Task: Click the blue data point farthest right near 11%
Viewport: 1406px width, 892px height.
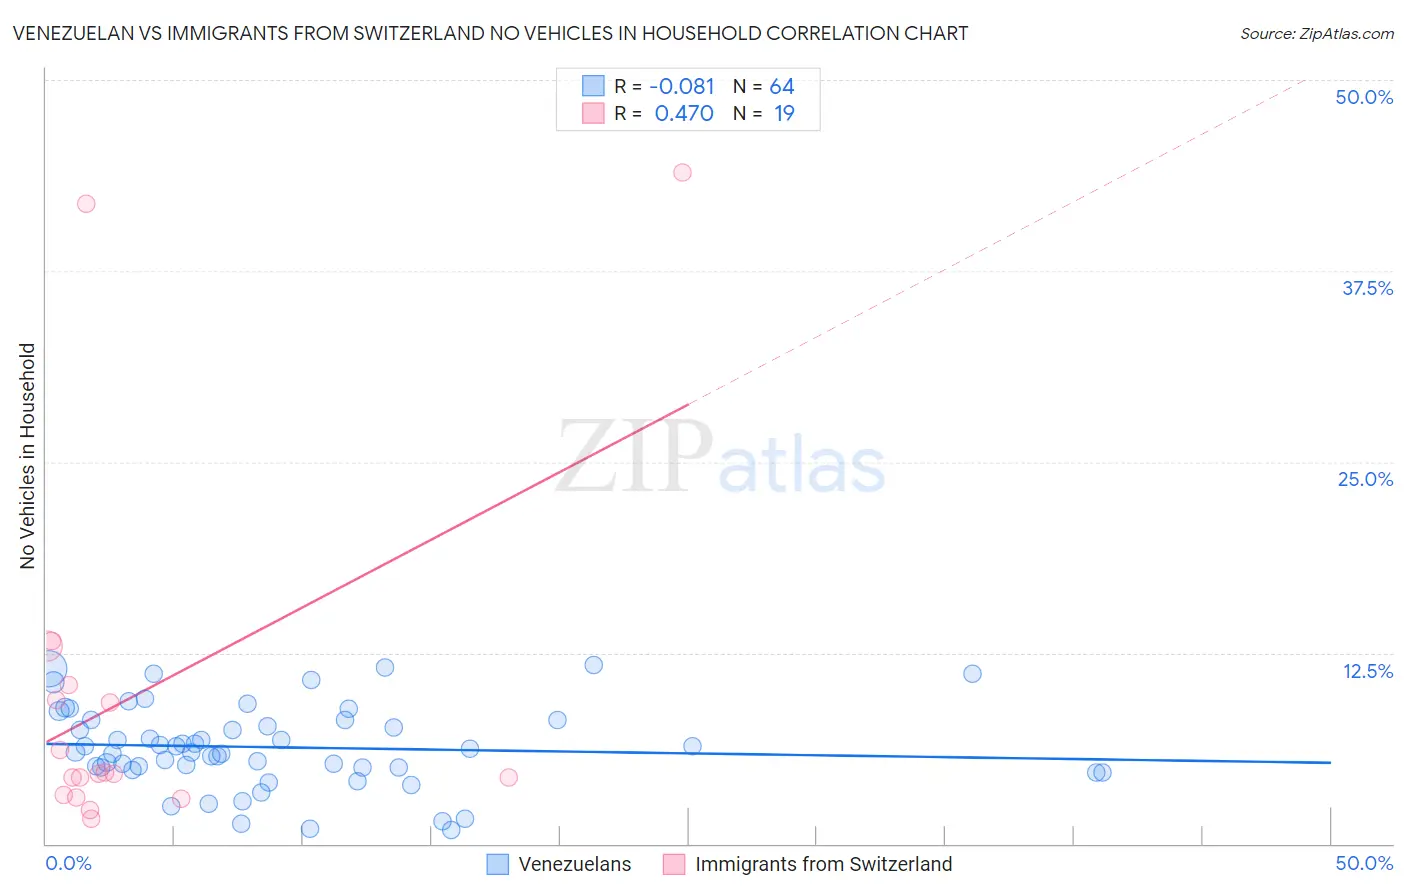Action: pyautogui.click(x=972, y=673)
